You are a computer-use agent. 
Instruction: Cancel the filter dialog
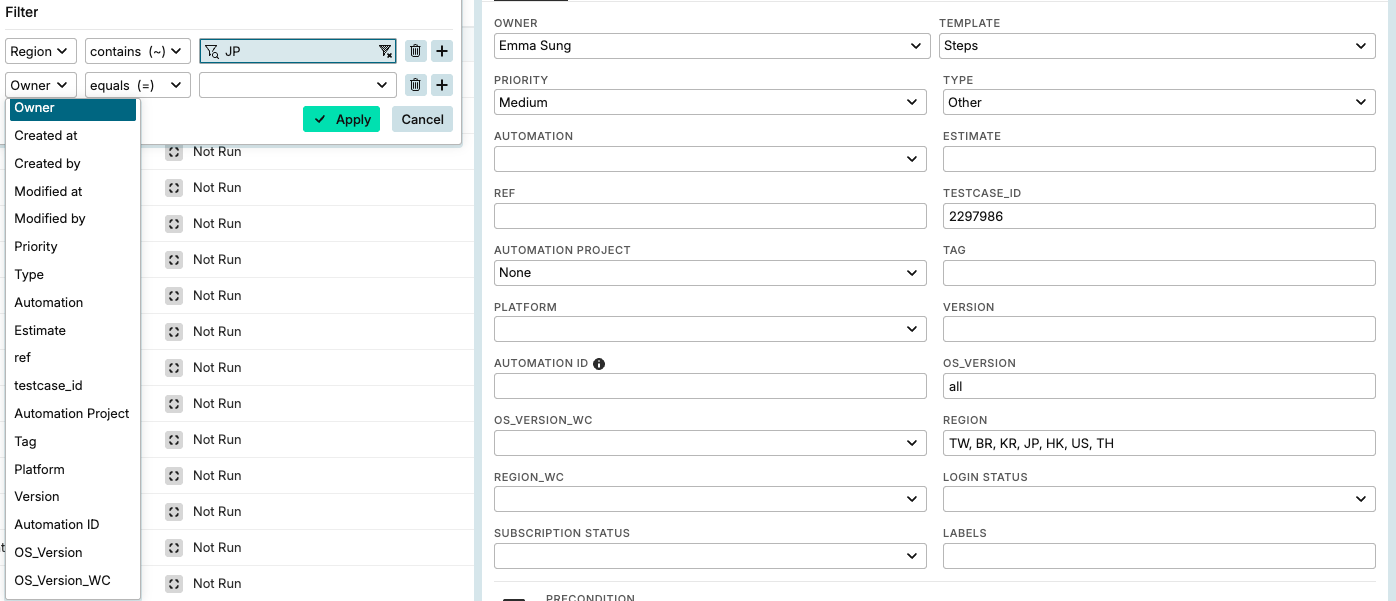(x=422, y=119)
